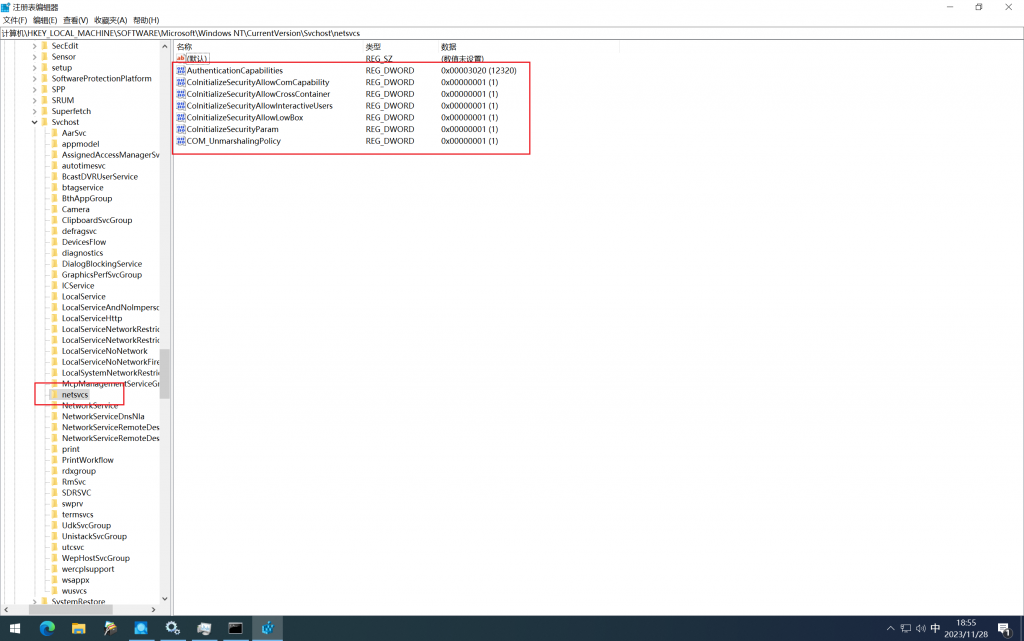Click the (默认) string value icon
1024x641 pixels.
181,59
